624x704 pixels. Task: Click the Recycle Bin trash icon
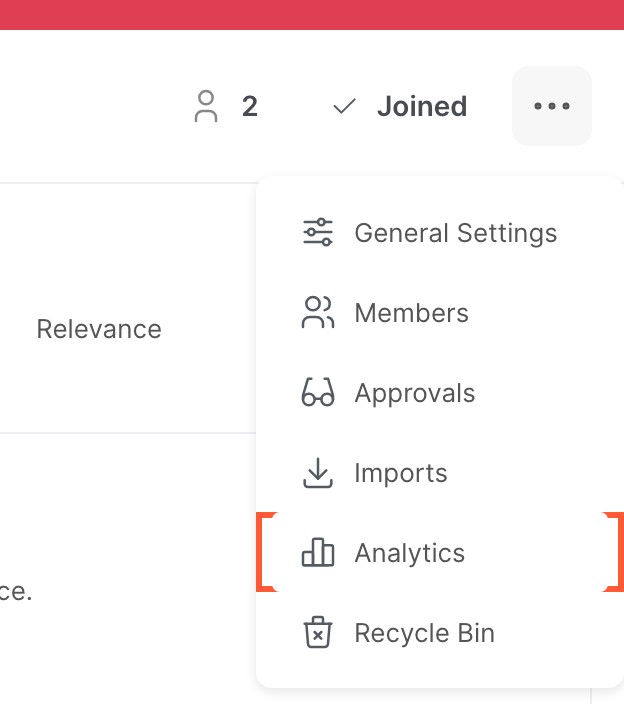tap(318, 632)
